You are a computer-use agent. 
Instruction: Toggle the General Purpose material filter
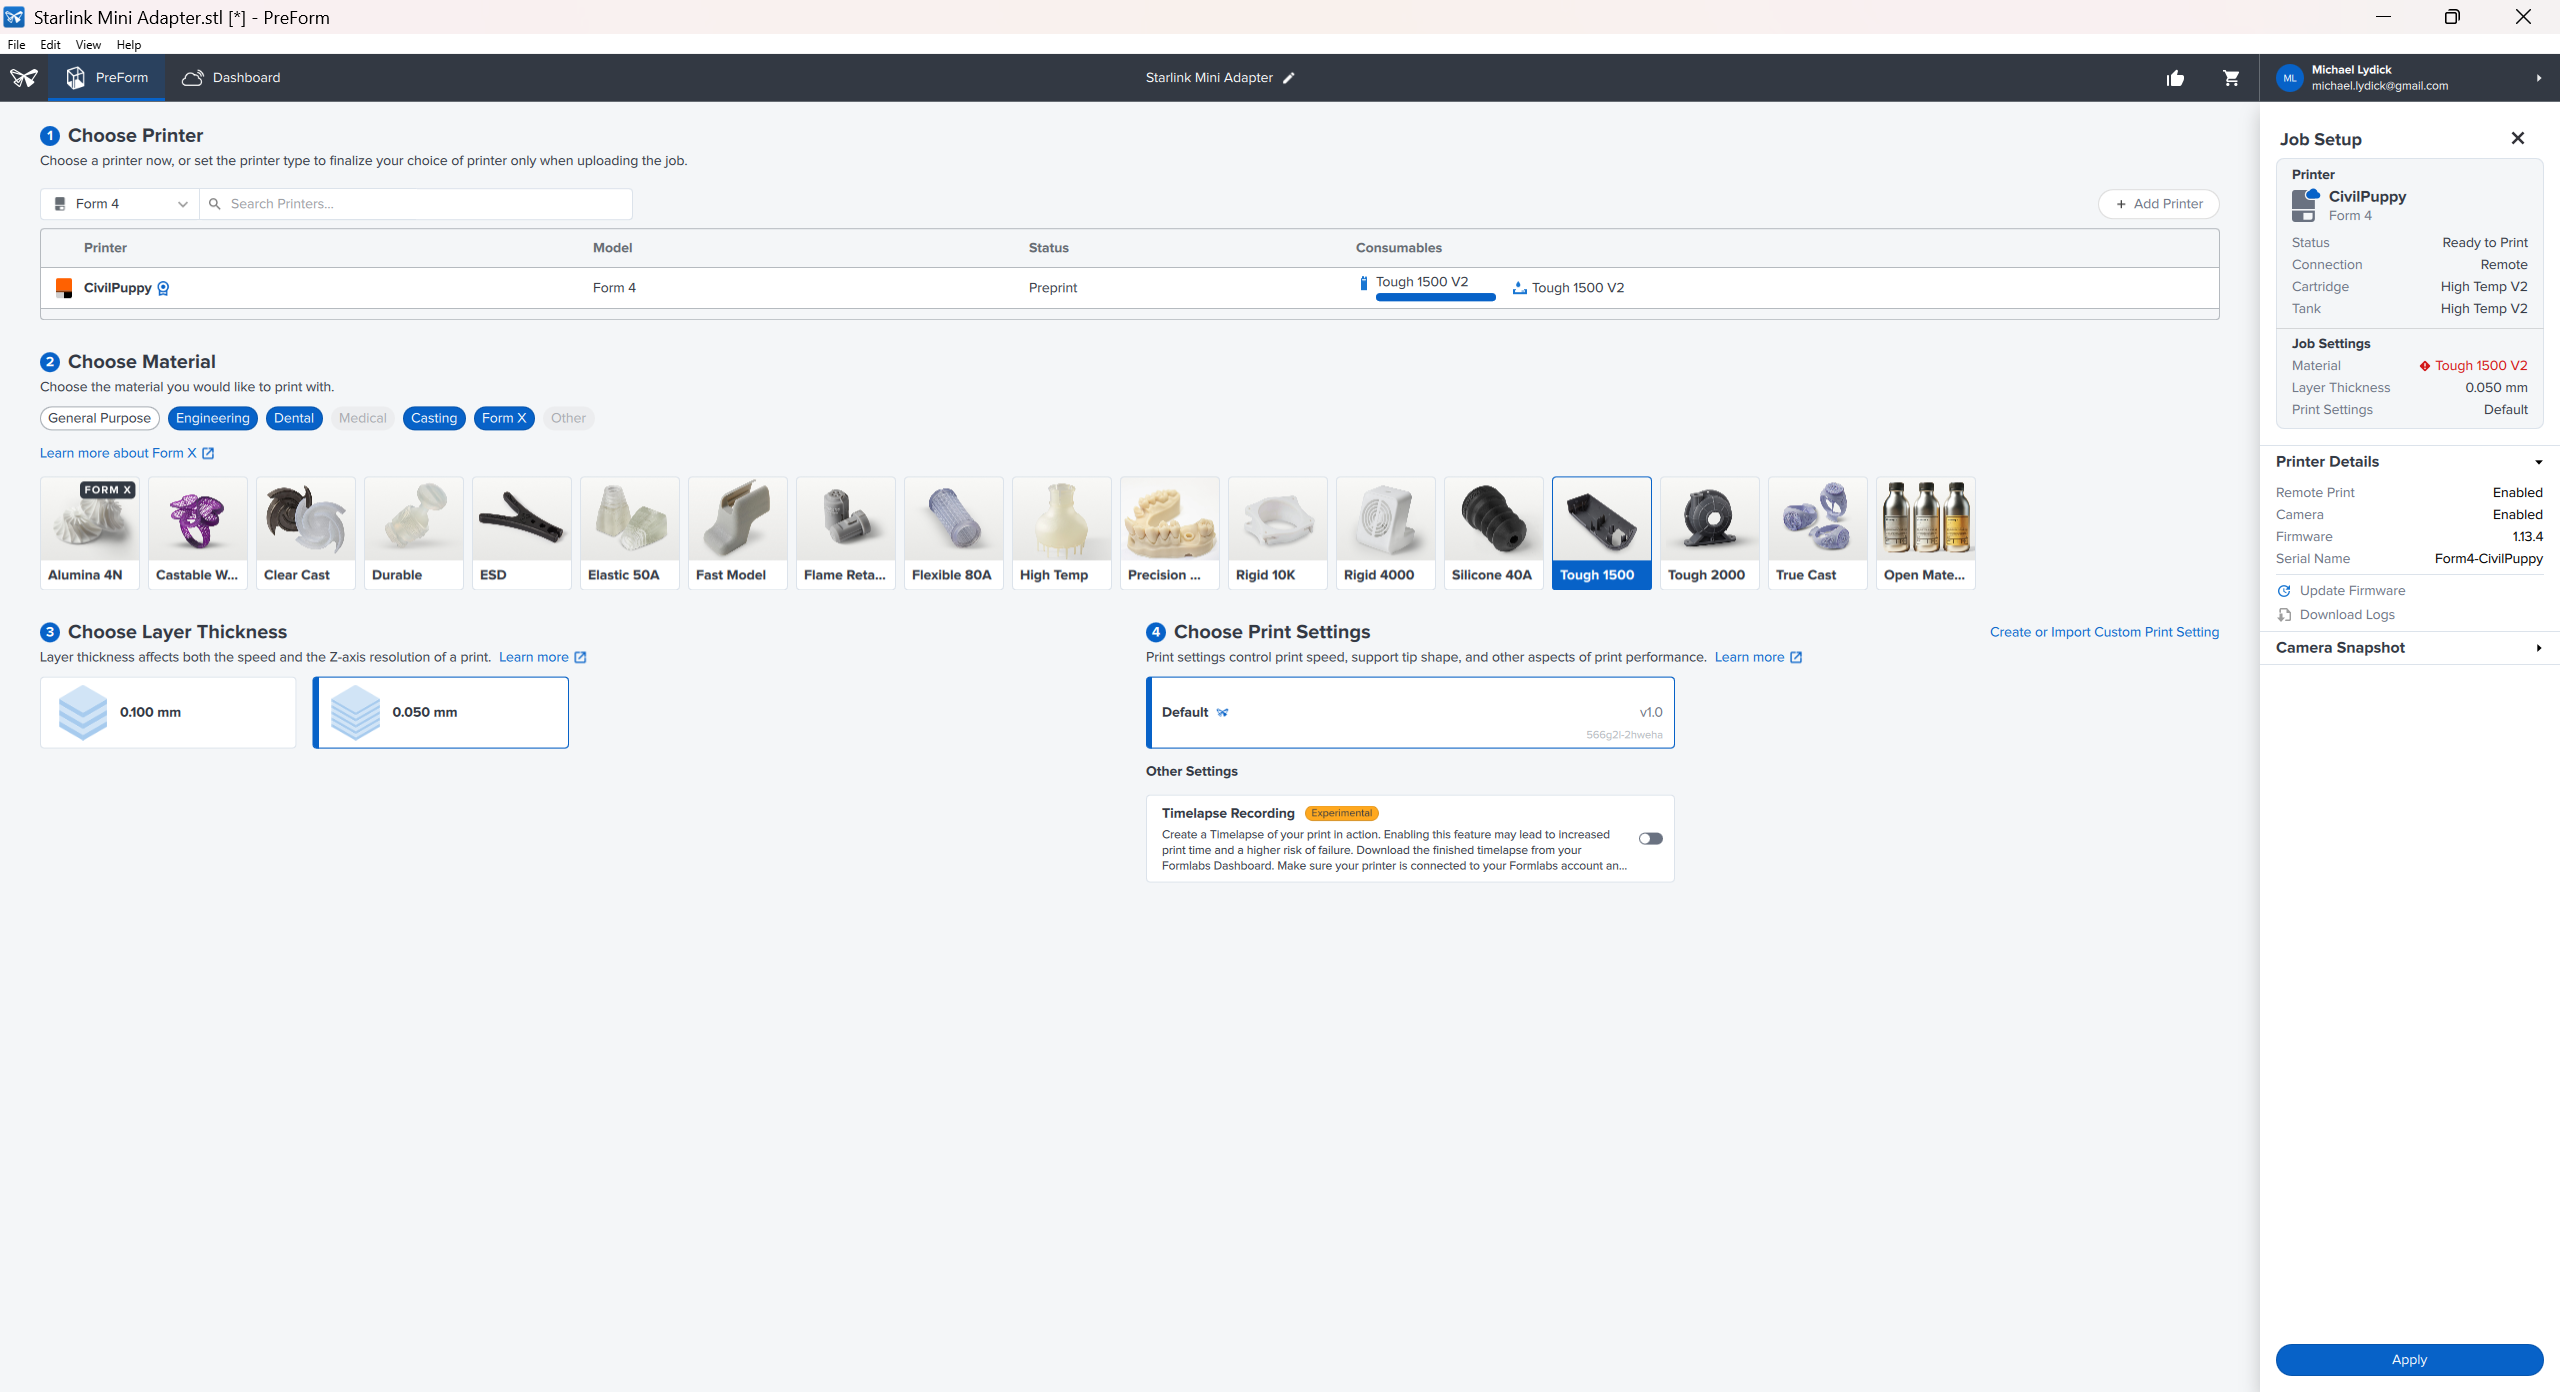pos(100,418)
